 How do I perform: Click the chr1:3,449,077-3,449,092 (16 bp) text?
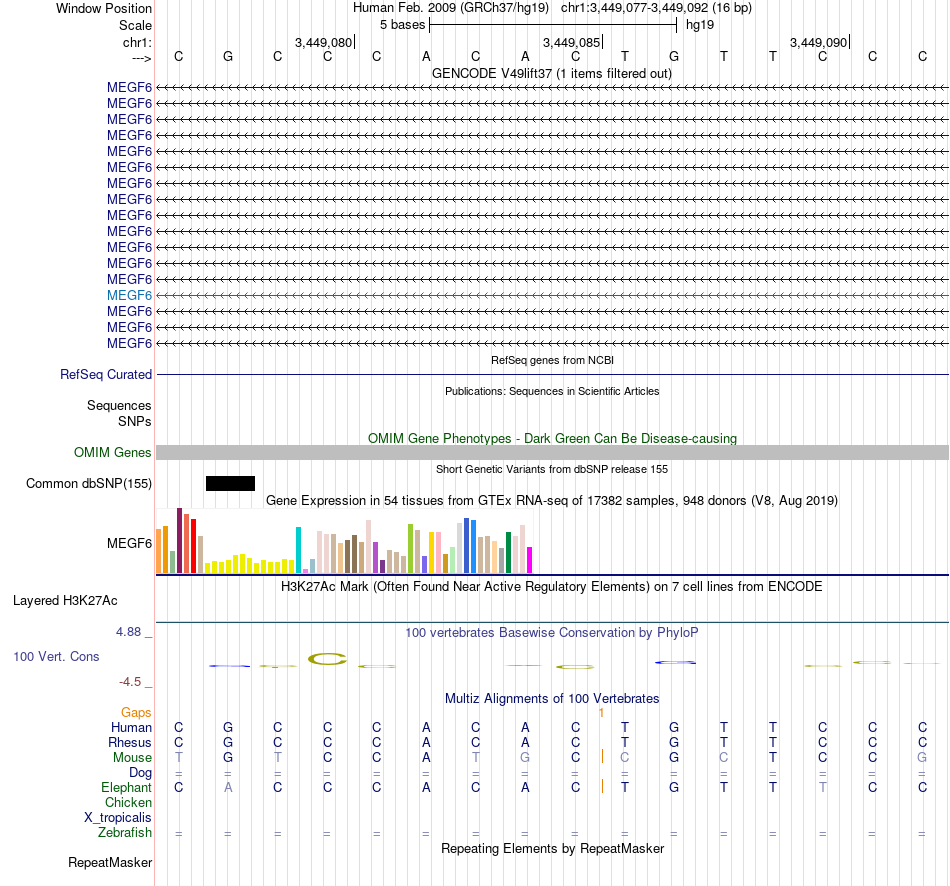point(656,8)
